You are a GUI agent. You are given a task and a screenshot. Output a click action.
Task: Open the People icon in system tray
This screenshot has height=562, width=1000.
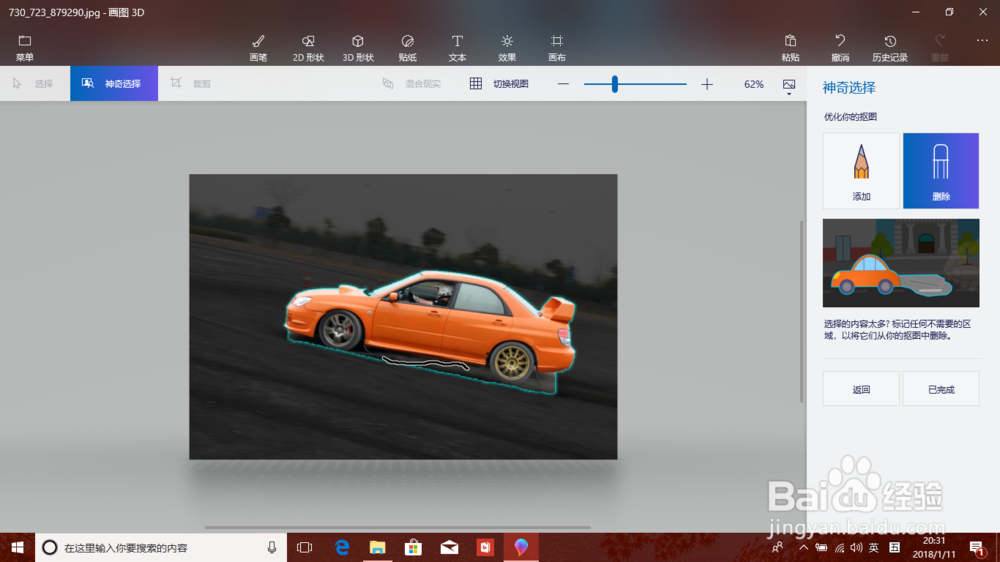coord(778,547)
